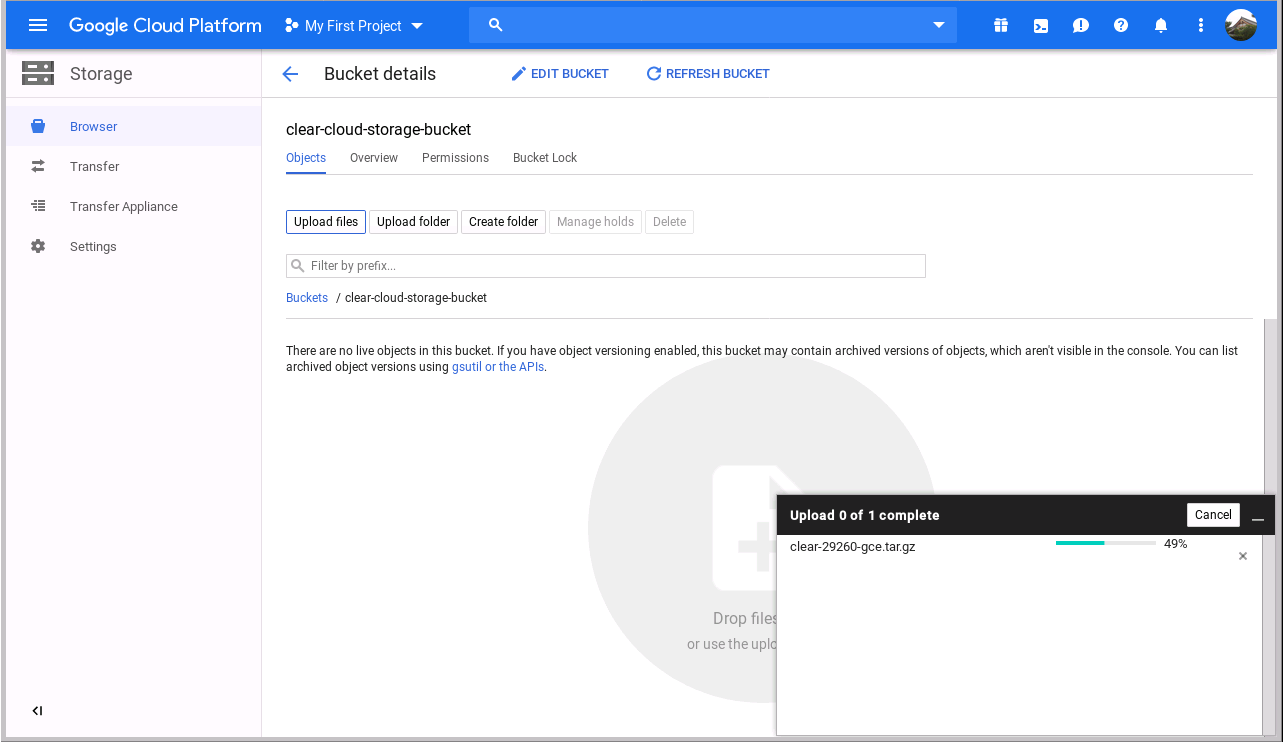The height and width of the screenshot is (742, 1283).
Task: Switch to the Overview tab
Action: pyautogui.click(x=374, y=158)
